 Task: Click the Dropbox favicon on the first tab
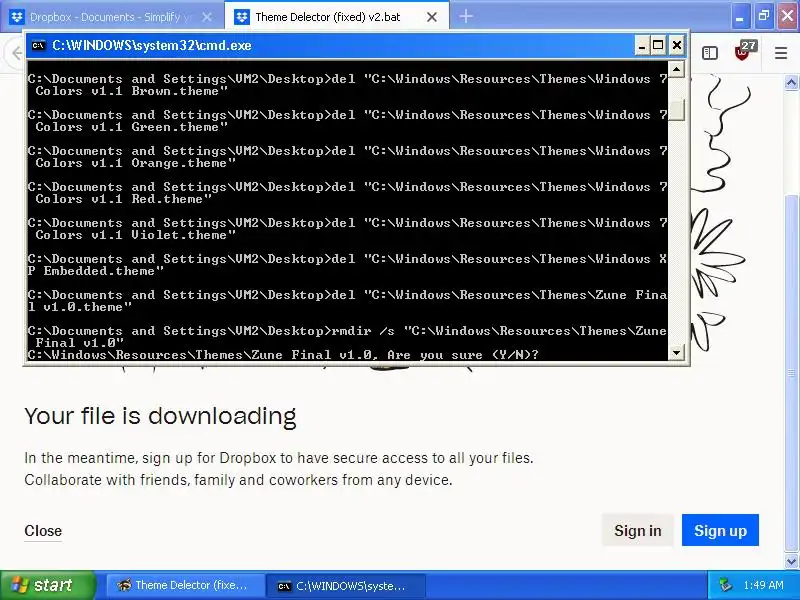coord(17,17)
